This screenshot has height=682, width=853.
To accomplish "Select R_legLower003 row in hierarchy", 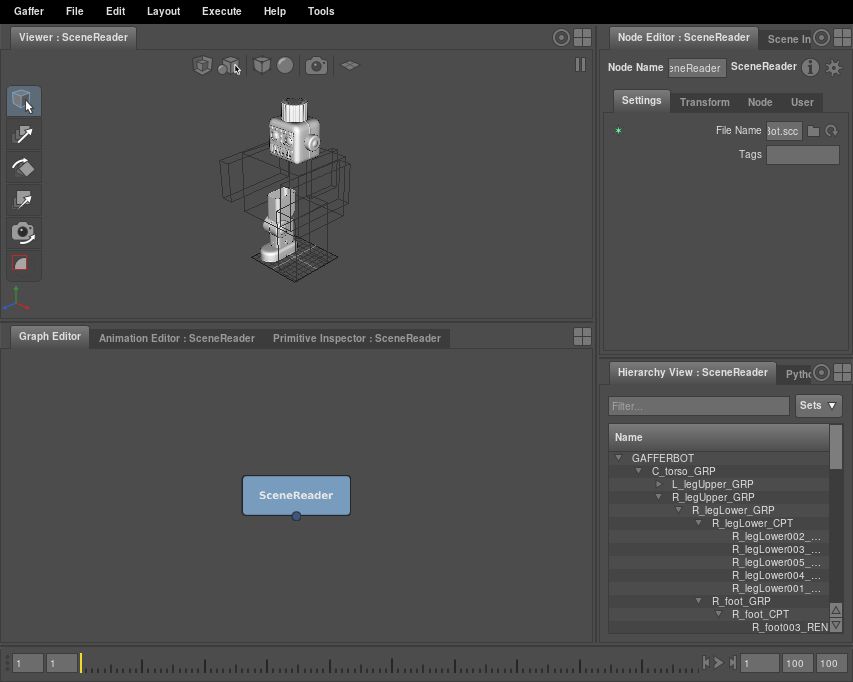I will tap(719, 549).
